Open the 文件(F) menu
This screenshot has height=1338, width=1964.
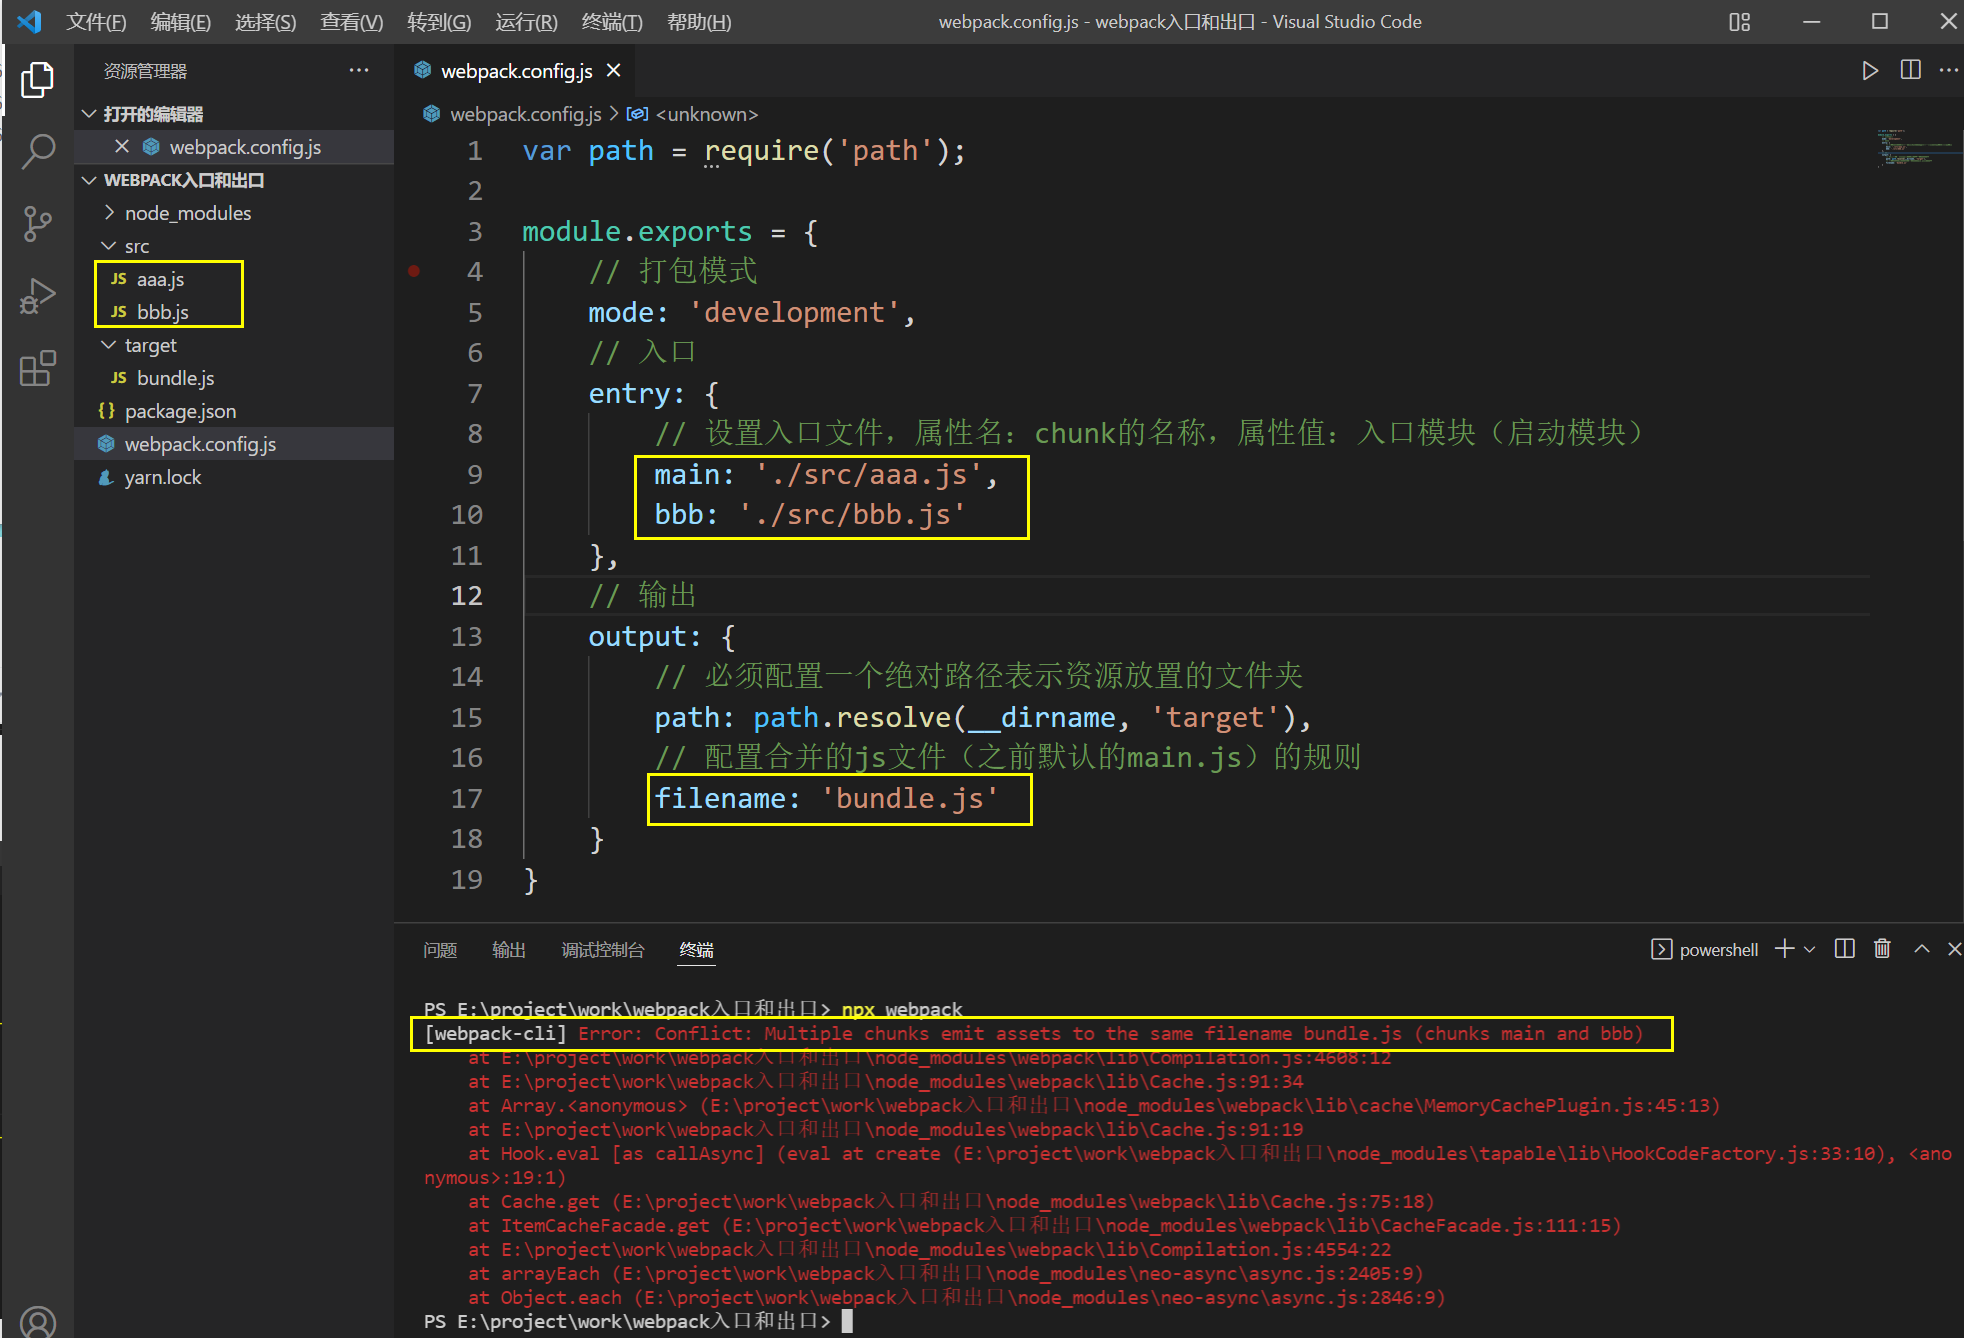pos(96,22)
